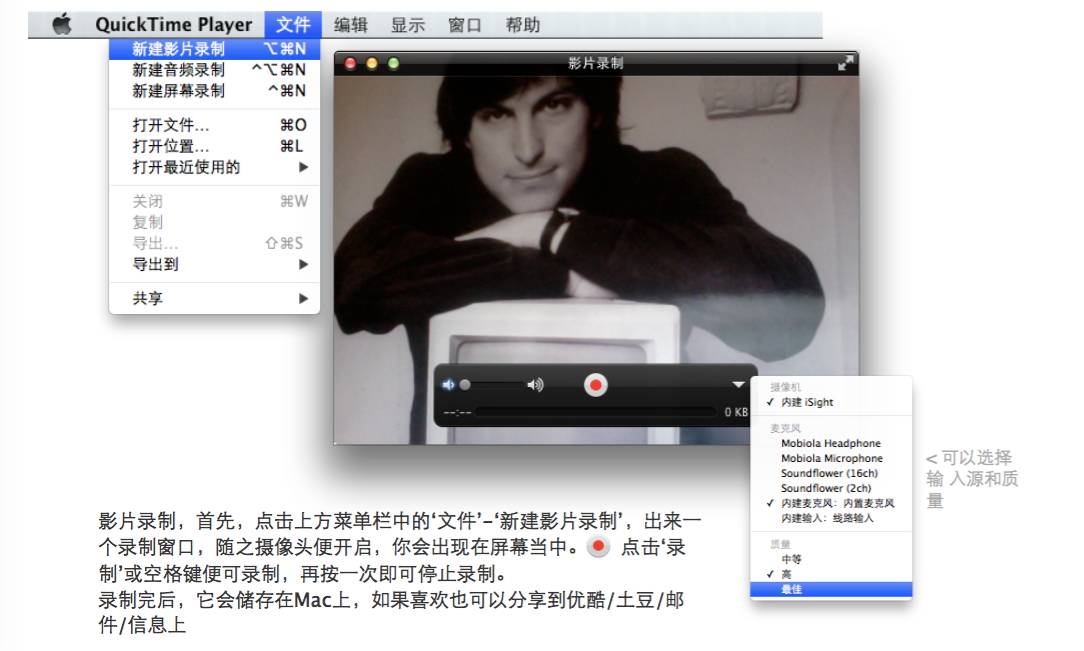This screenshot has height=651, width=1084.
Task: Click the red close window button
Action: (351, 64)
